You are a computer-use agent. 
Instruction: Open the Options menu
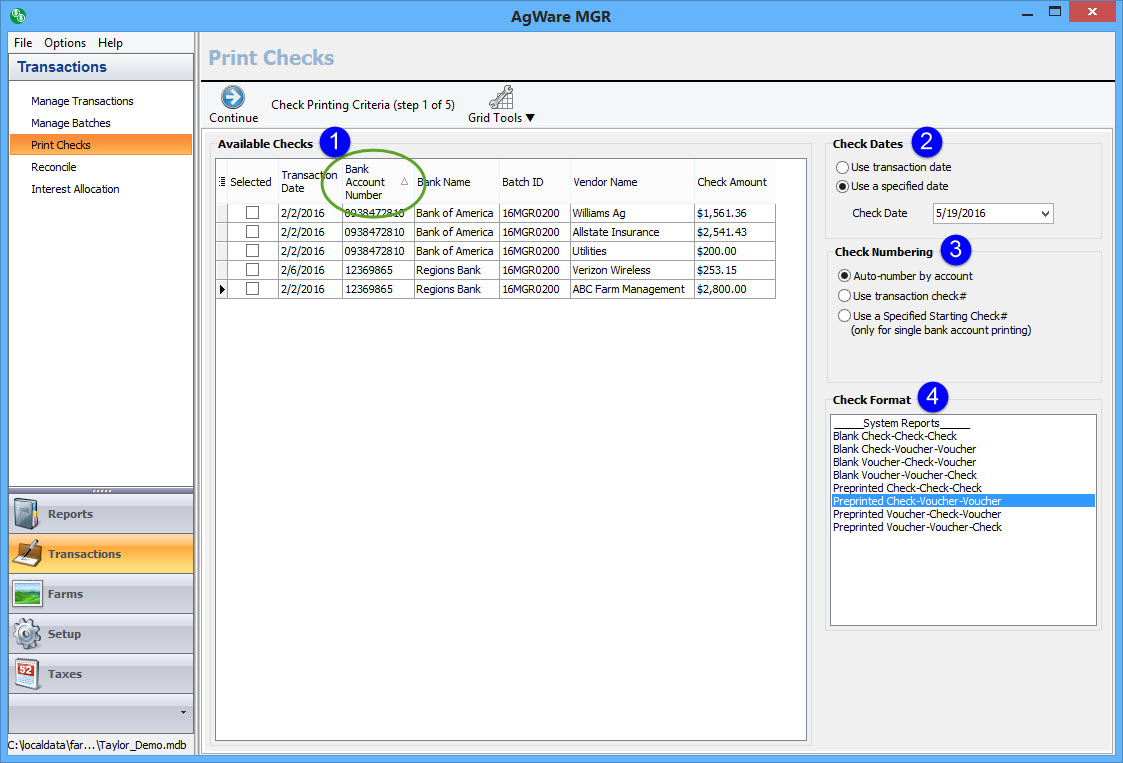65,43
